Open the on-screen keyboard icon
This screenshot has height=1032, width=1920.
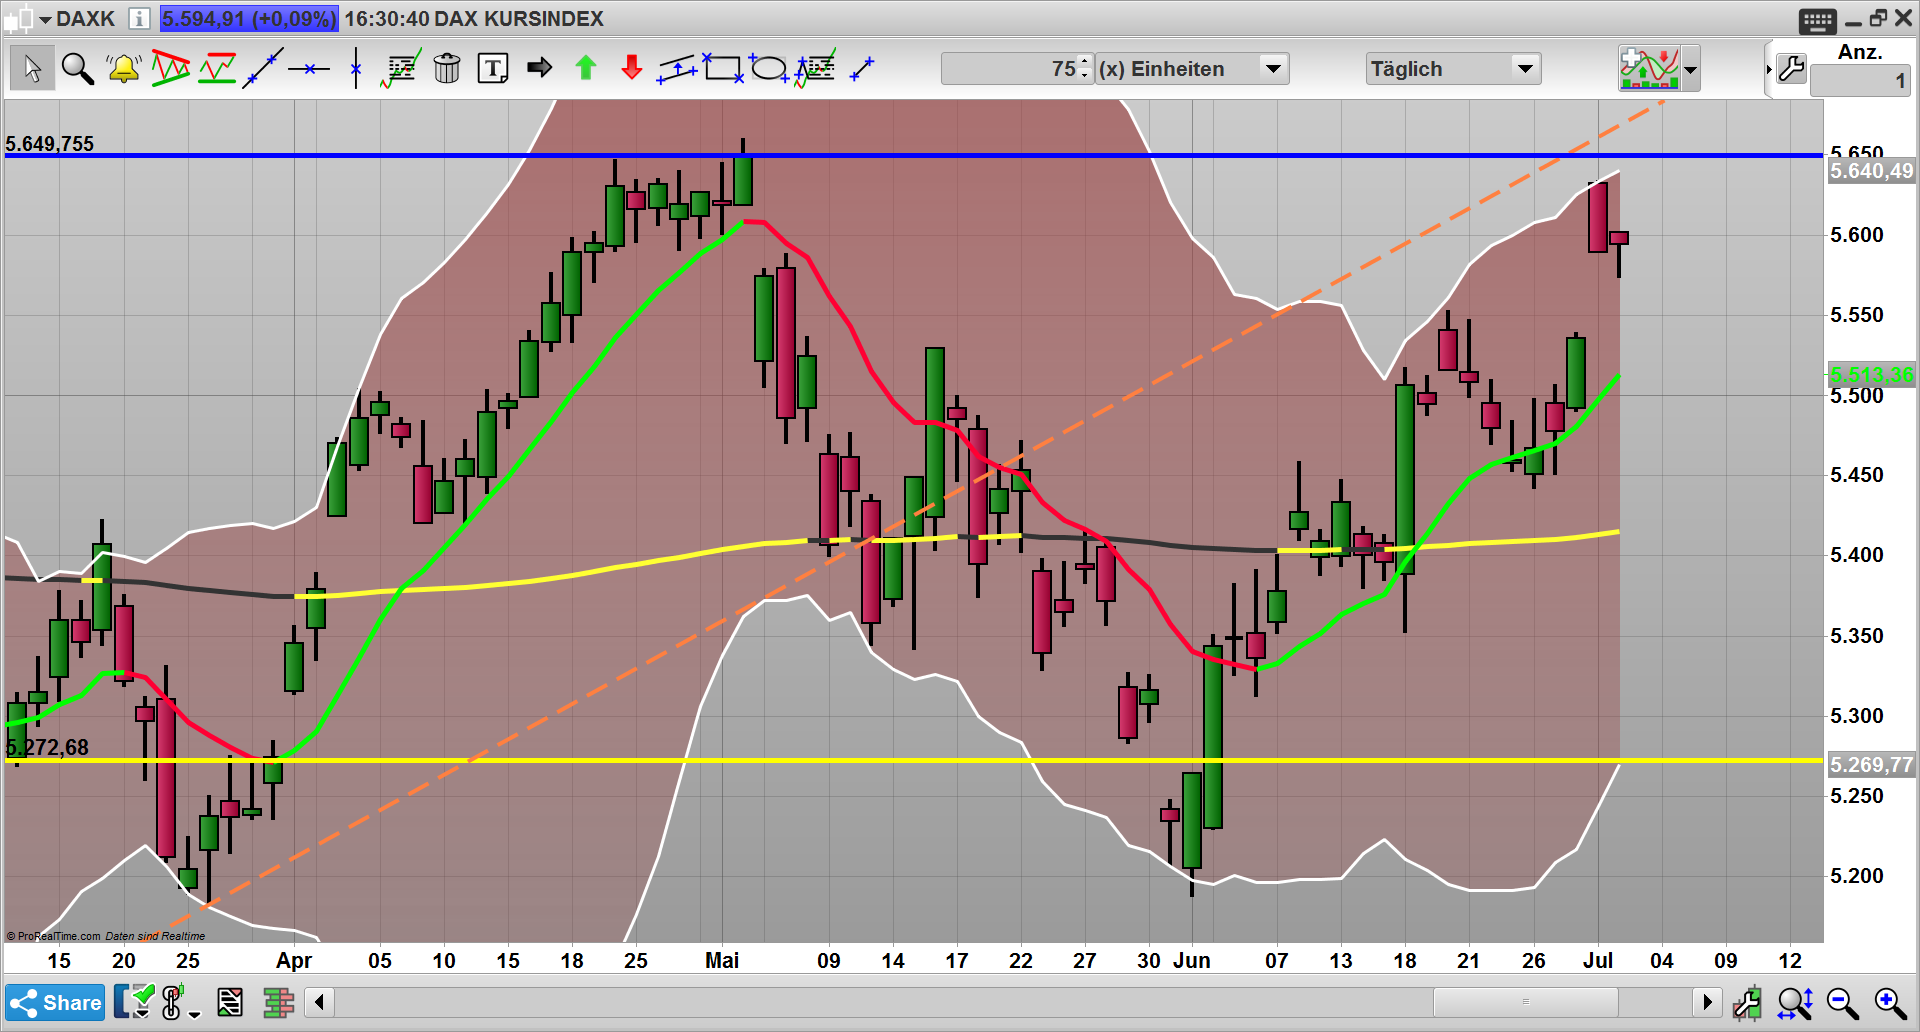(1817, 20)
